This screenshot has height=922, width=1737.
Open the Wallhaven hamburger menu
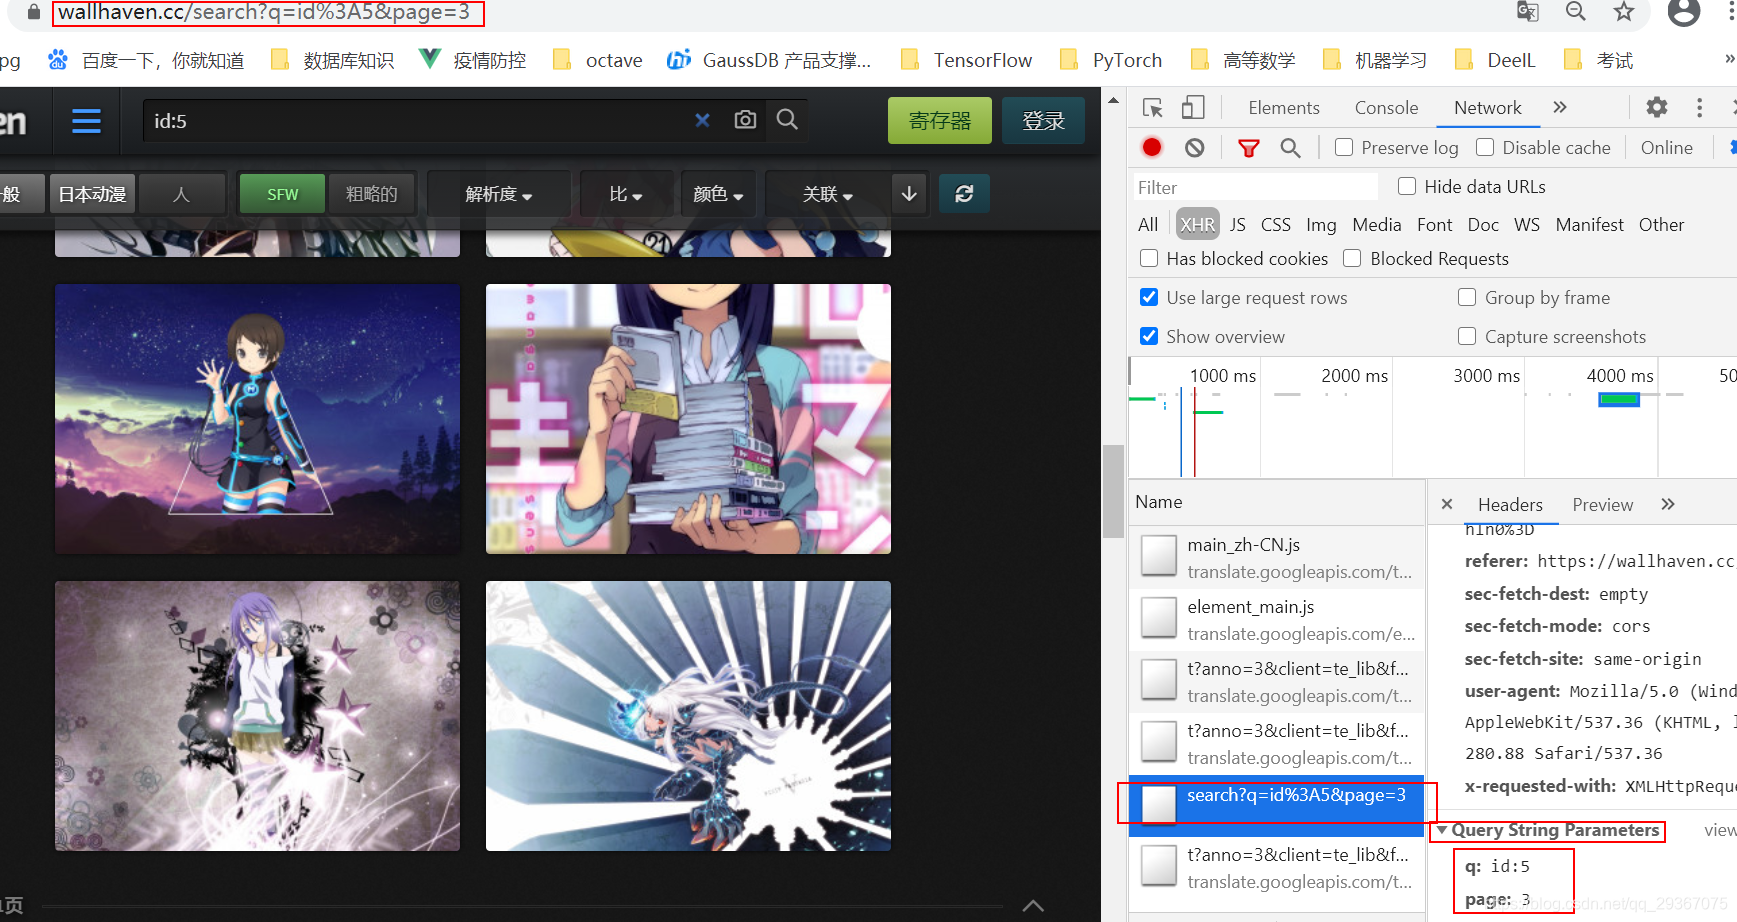(x=86, y=121)
